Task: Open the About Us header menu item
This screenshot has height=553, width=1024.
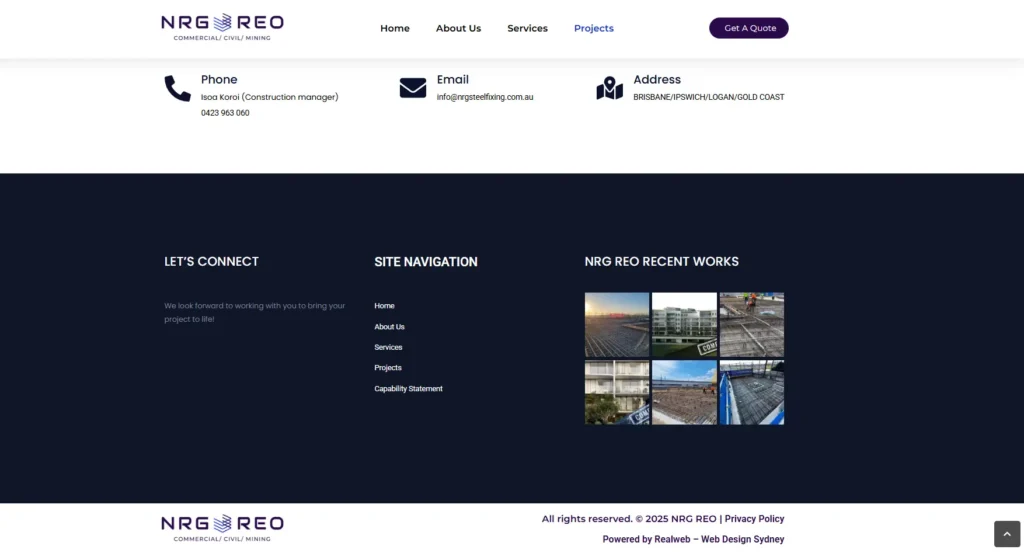Action: coord(458,28)
